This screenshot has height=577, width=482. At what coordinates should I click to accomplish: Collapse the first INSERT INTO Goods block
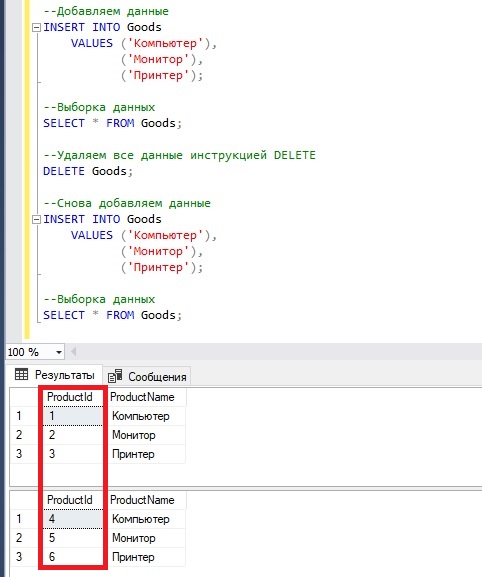[x=36, y=28]
